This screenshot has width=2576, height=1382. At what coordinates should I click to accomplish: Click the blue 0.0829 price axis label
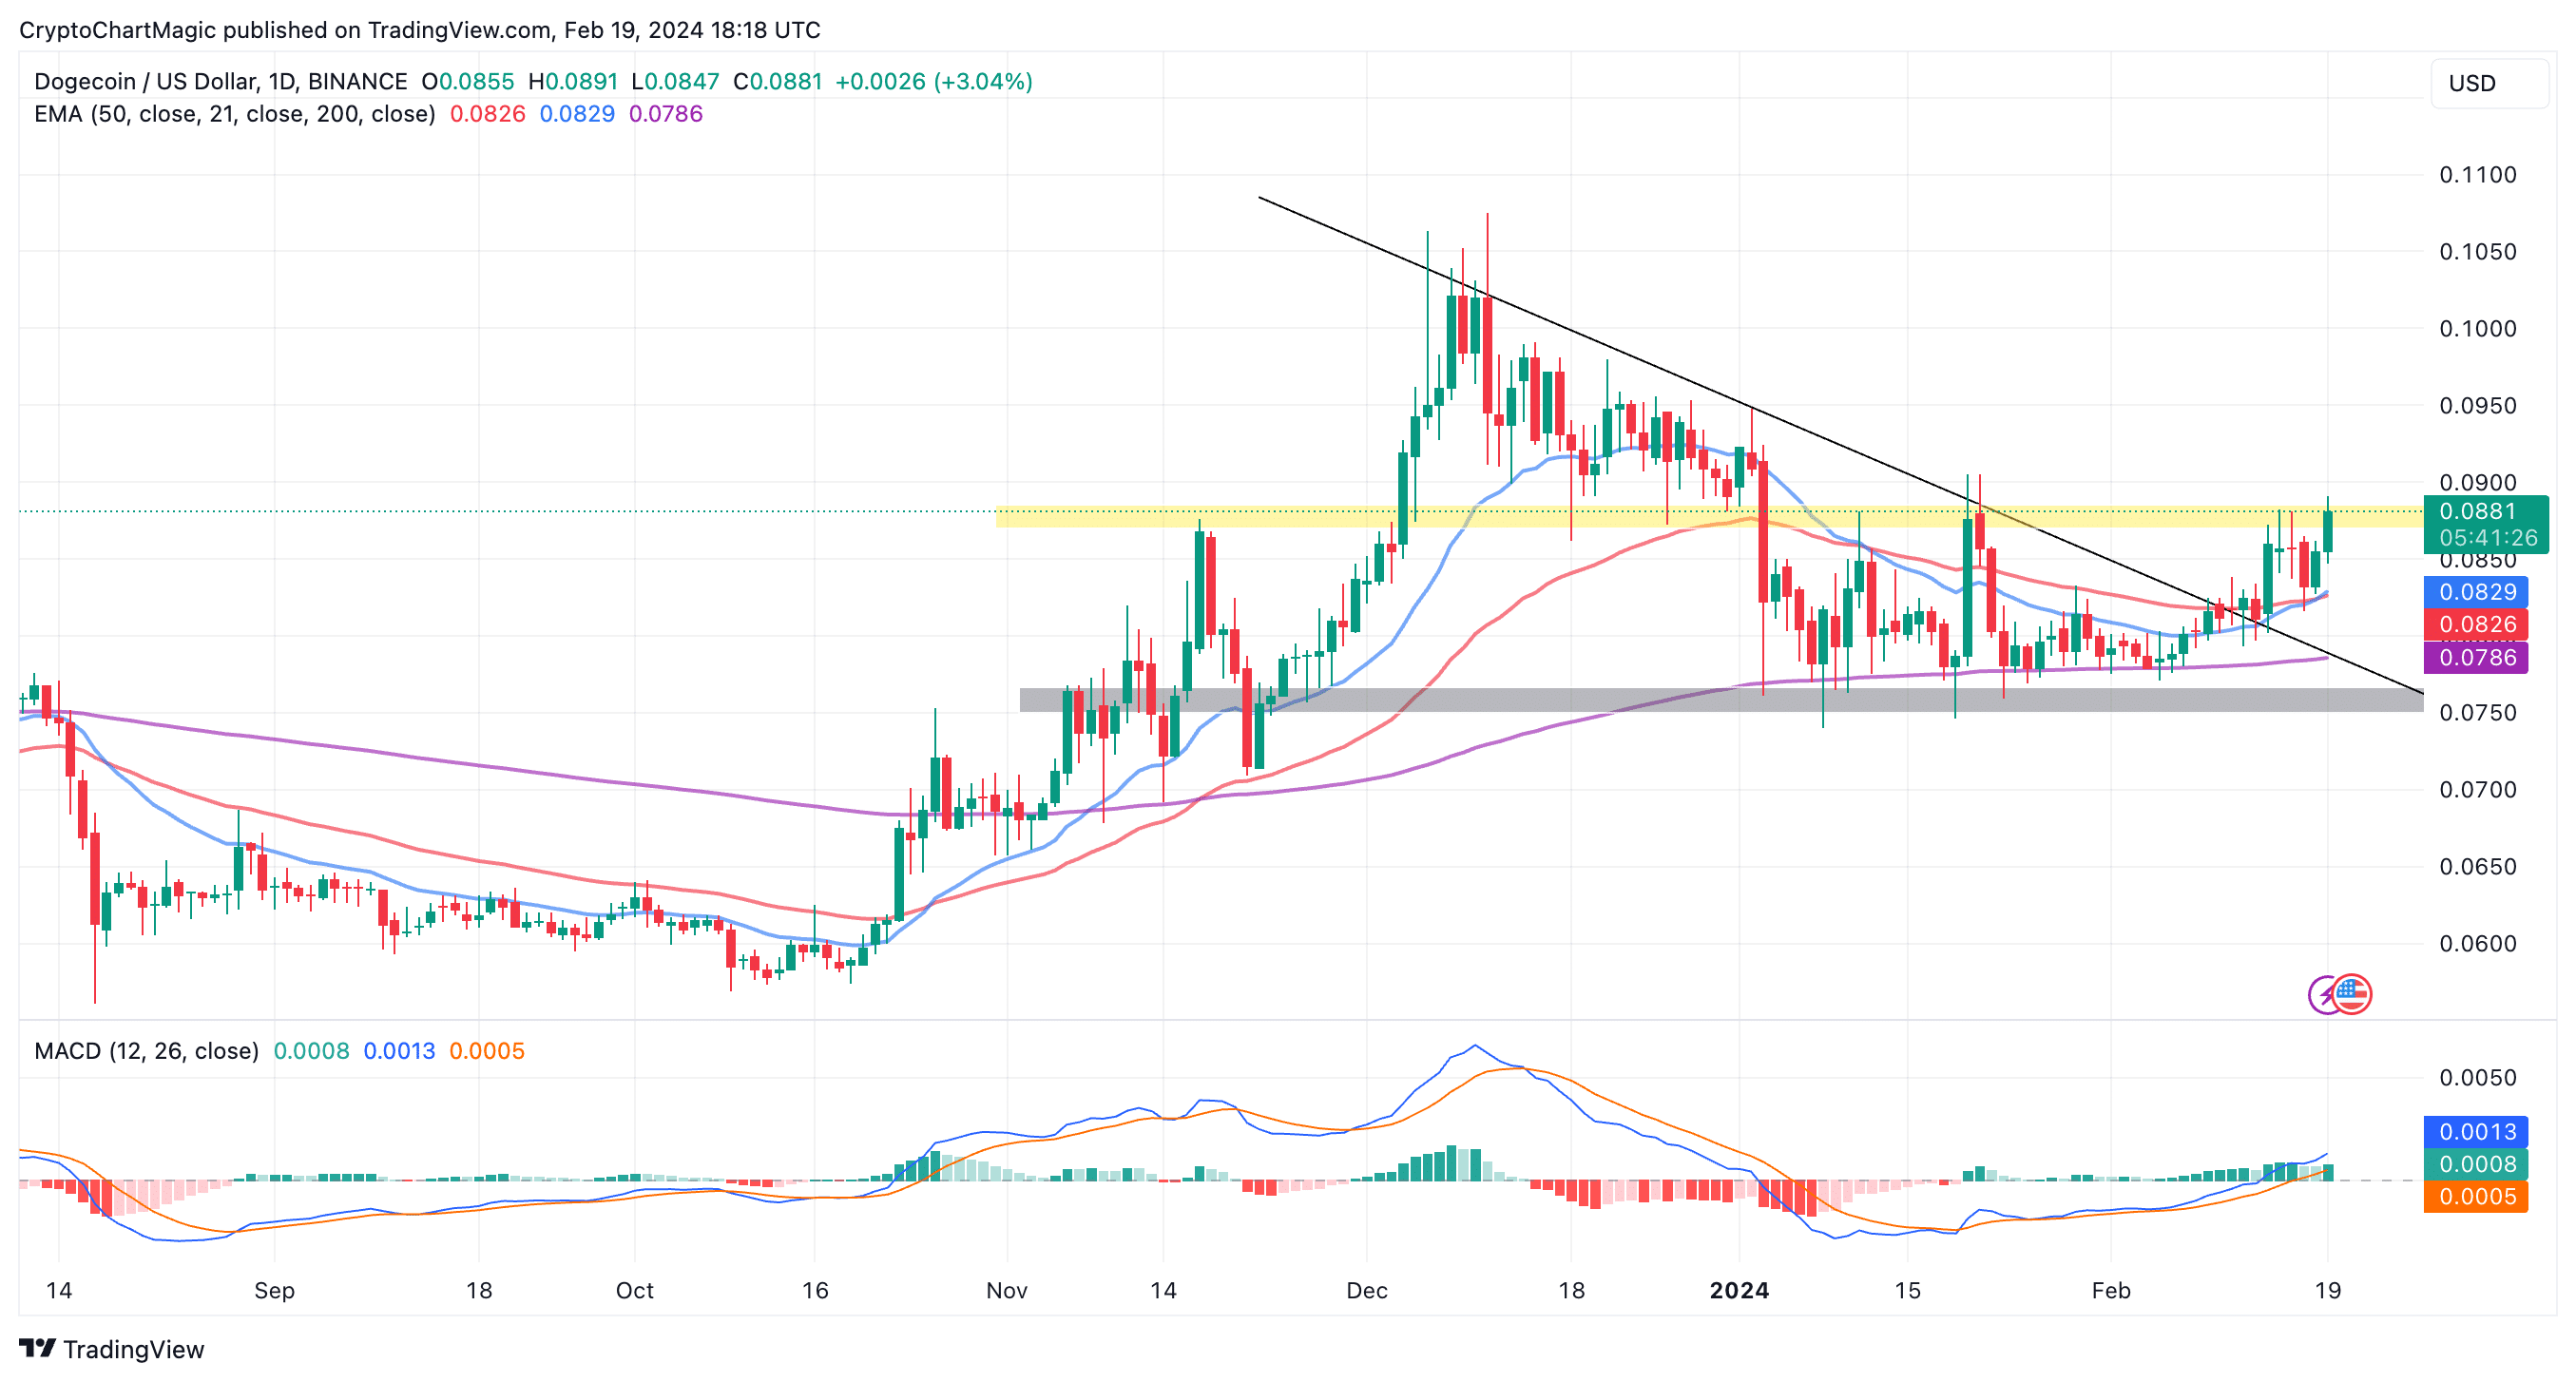[2476, 592]
